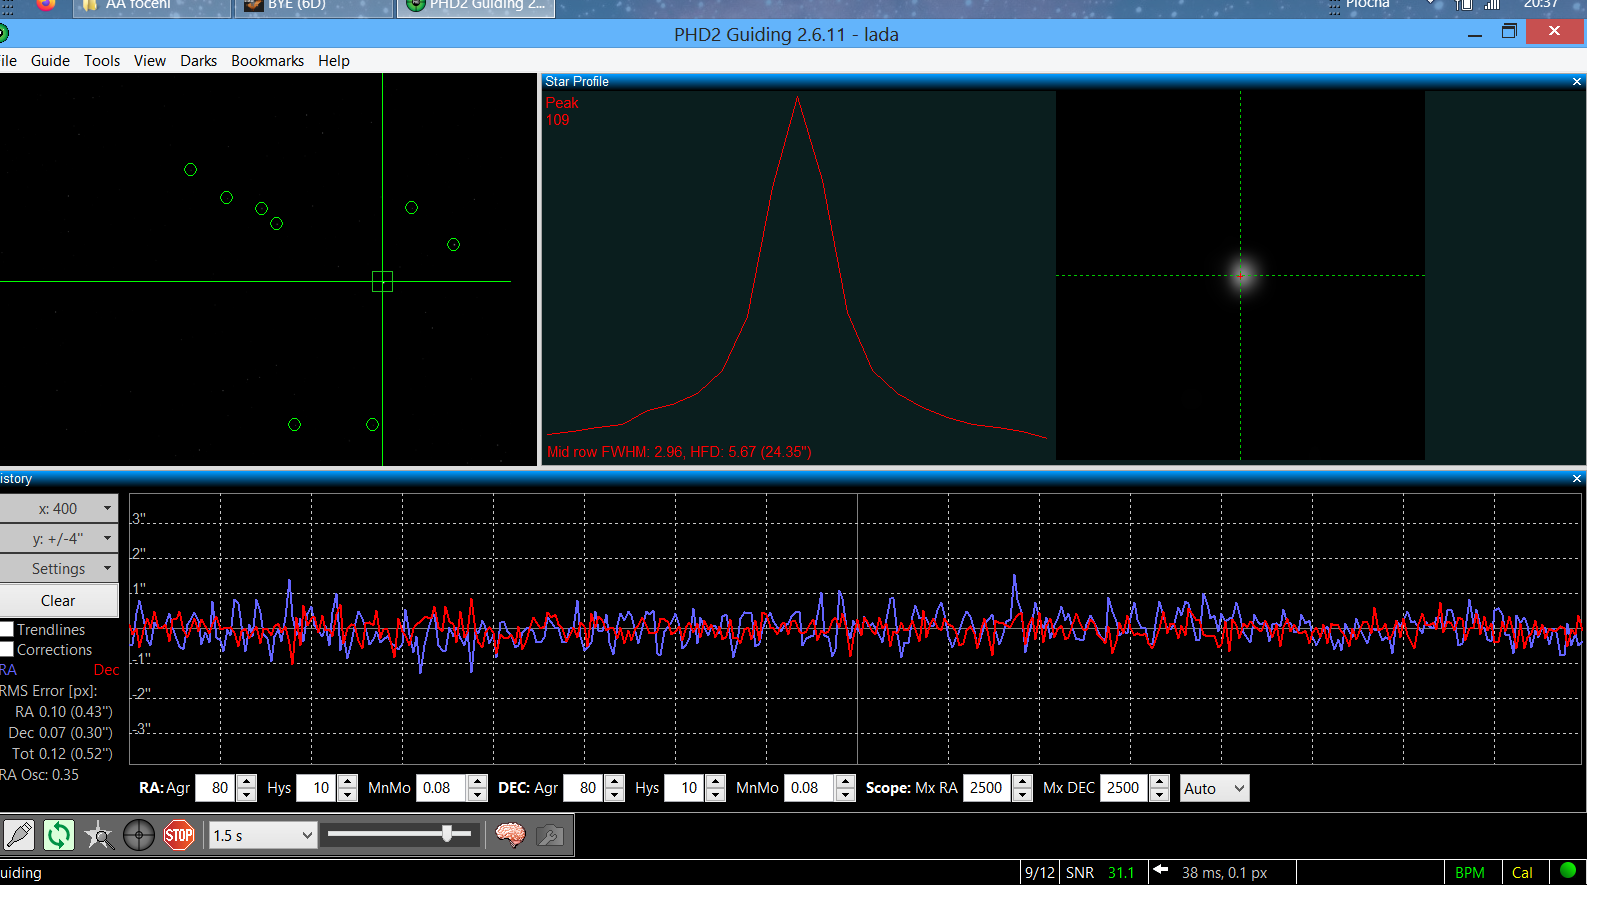Open the Auto DEC guide mode dropdown
Viewport: 1597px width, 899px height.
tap(1214, 788)
